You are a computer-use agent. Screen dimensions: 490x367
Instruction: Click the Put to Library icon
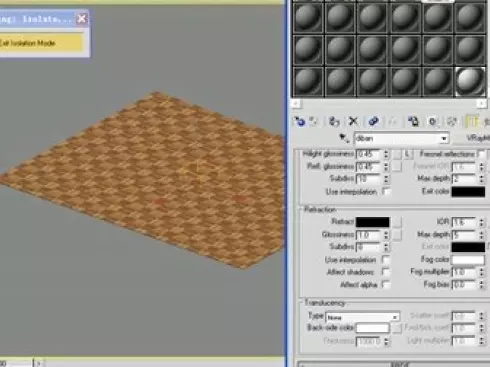[413, 122]
